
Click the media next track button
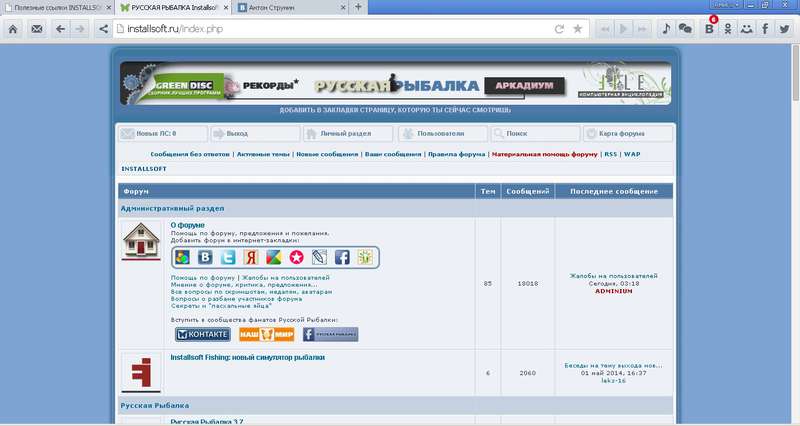coord(642,29)
